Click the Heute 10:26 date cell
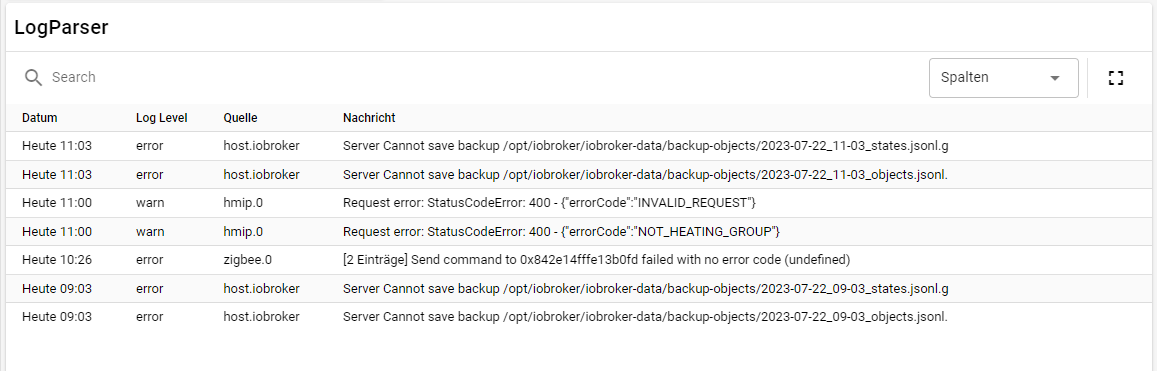 coord(57,260)
